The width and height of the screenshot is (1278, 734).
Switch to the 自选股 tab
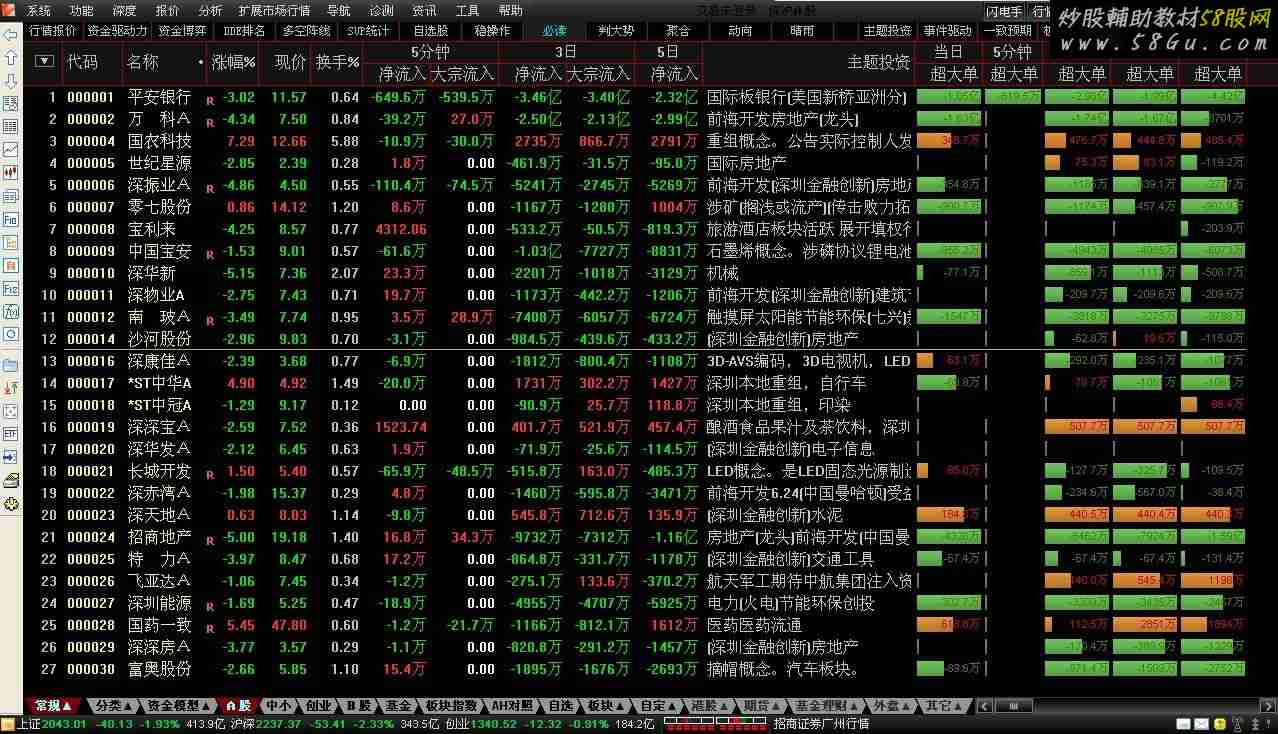(430, 31)
